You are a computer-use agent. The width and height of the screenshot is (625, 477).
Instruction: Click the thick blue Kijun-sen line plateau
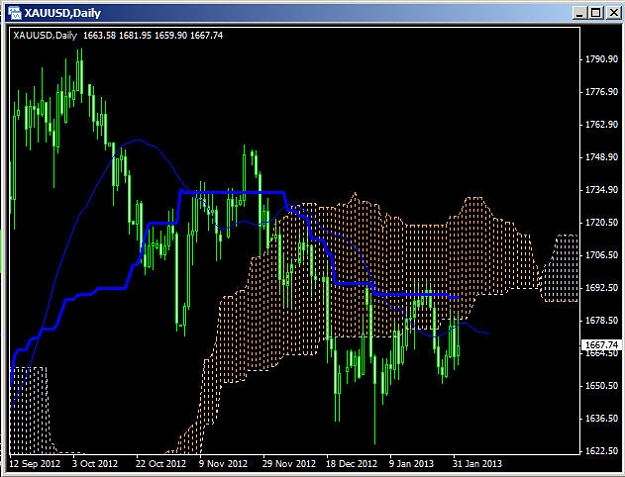[233, 193]
